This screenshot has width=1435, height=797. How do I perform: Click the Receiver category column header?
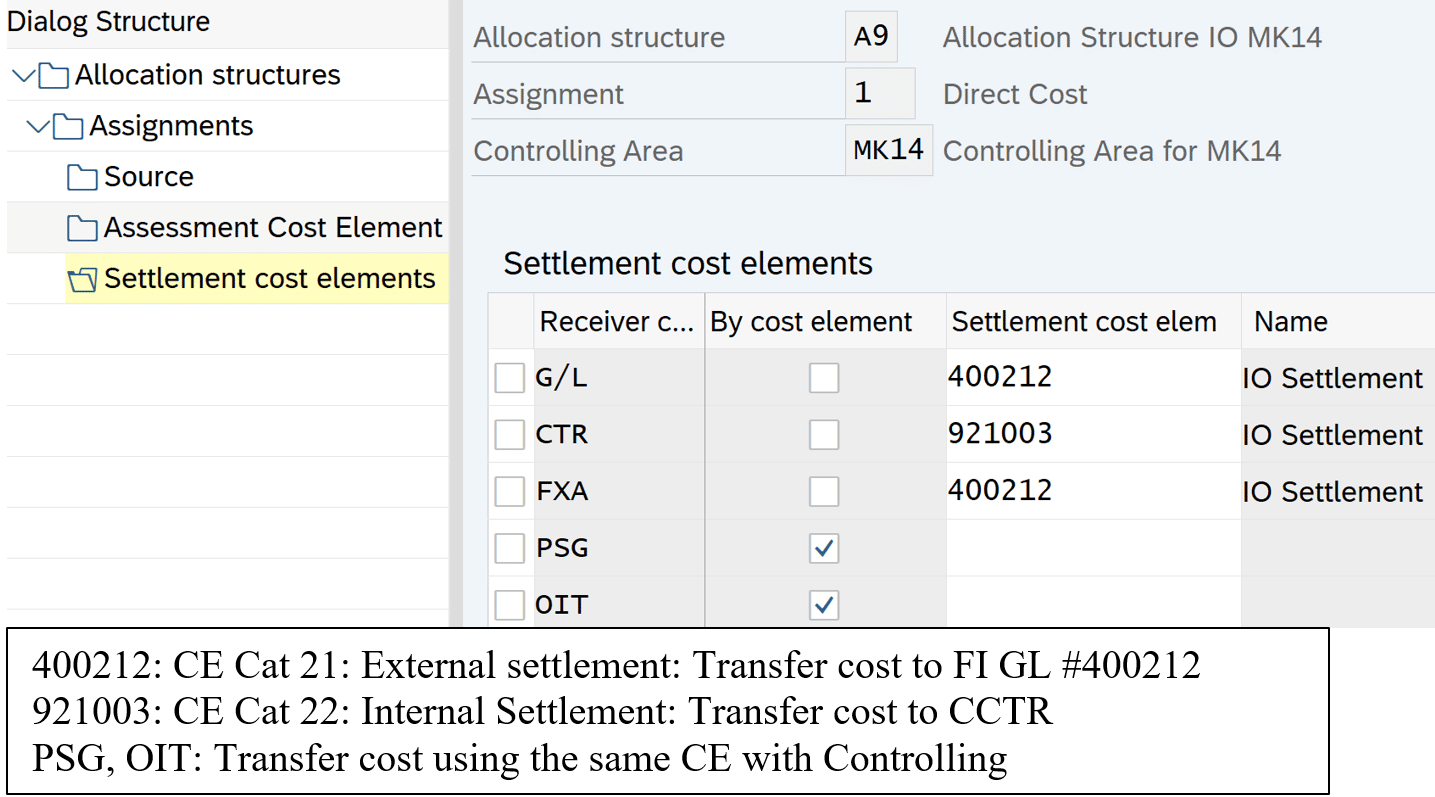coord(615,322)
